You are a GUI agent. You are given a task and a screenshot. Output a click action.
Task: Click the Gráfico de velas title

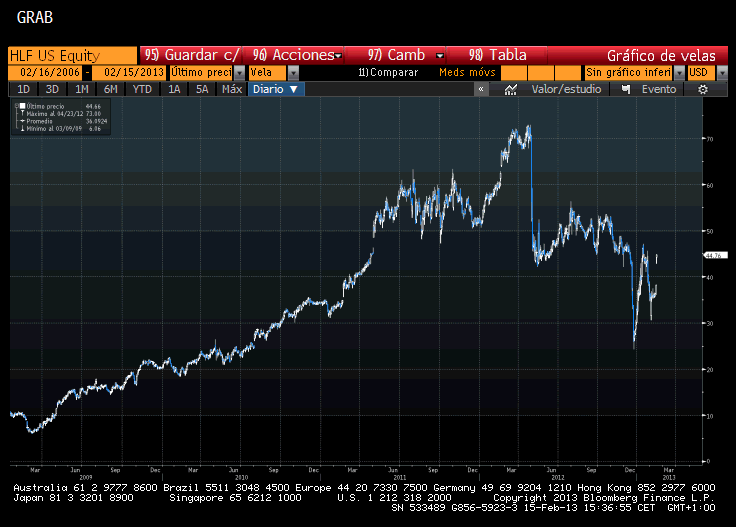pos(661,55)
